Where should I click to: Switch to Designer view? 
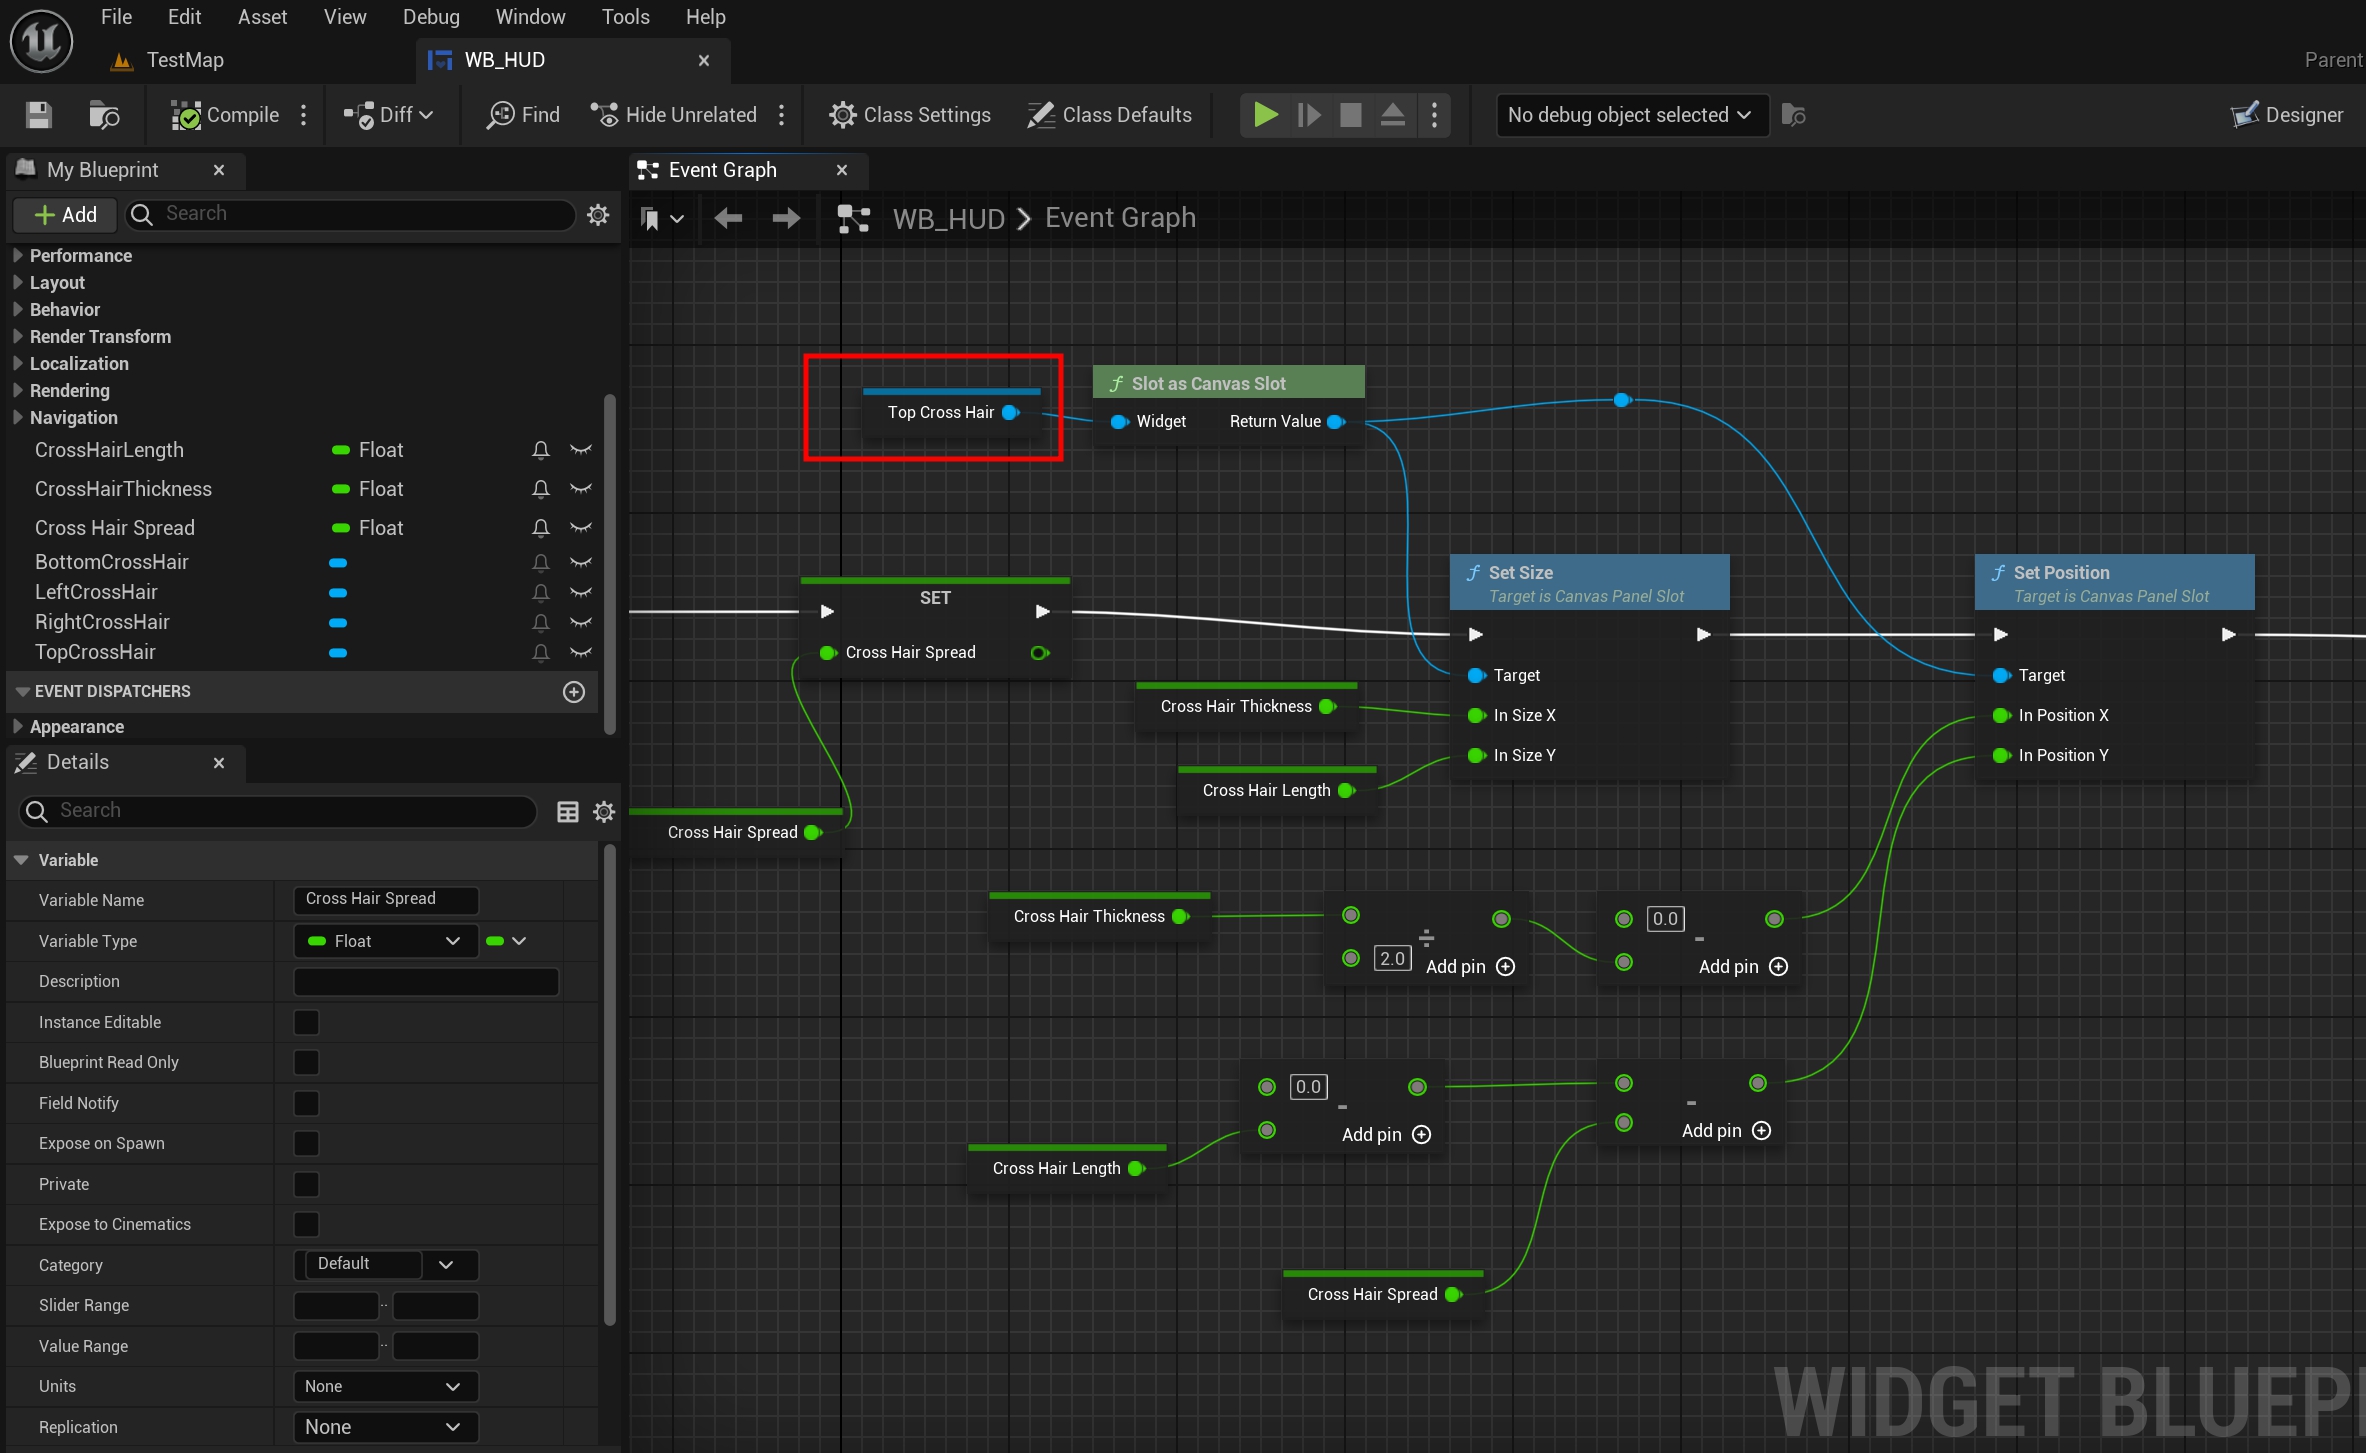click(2287, 115)
